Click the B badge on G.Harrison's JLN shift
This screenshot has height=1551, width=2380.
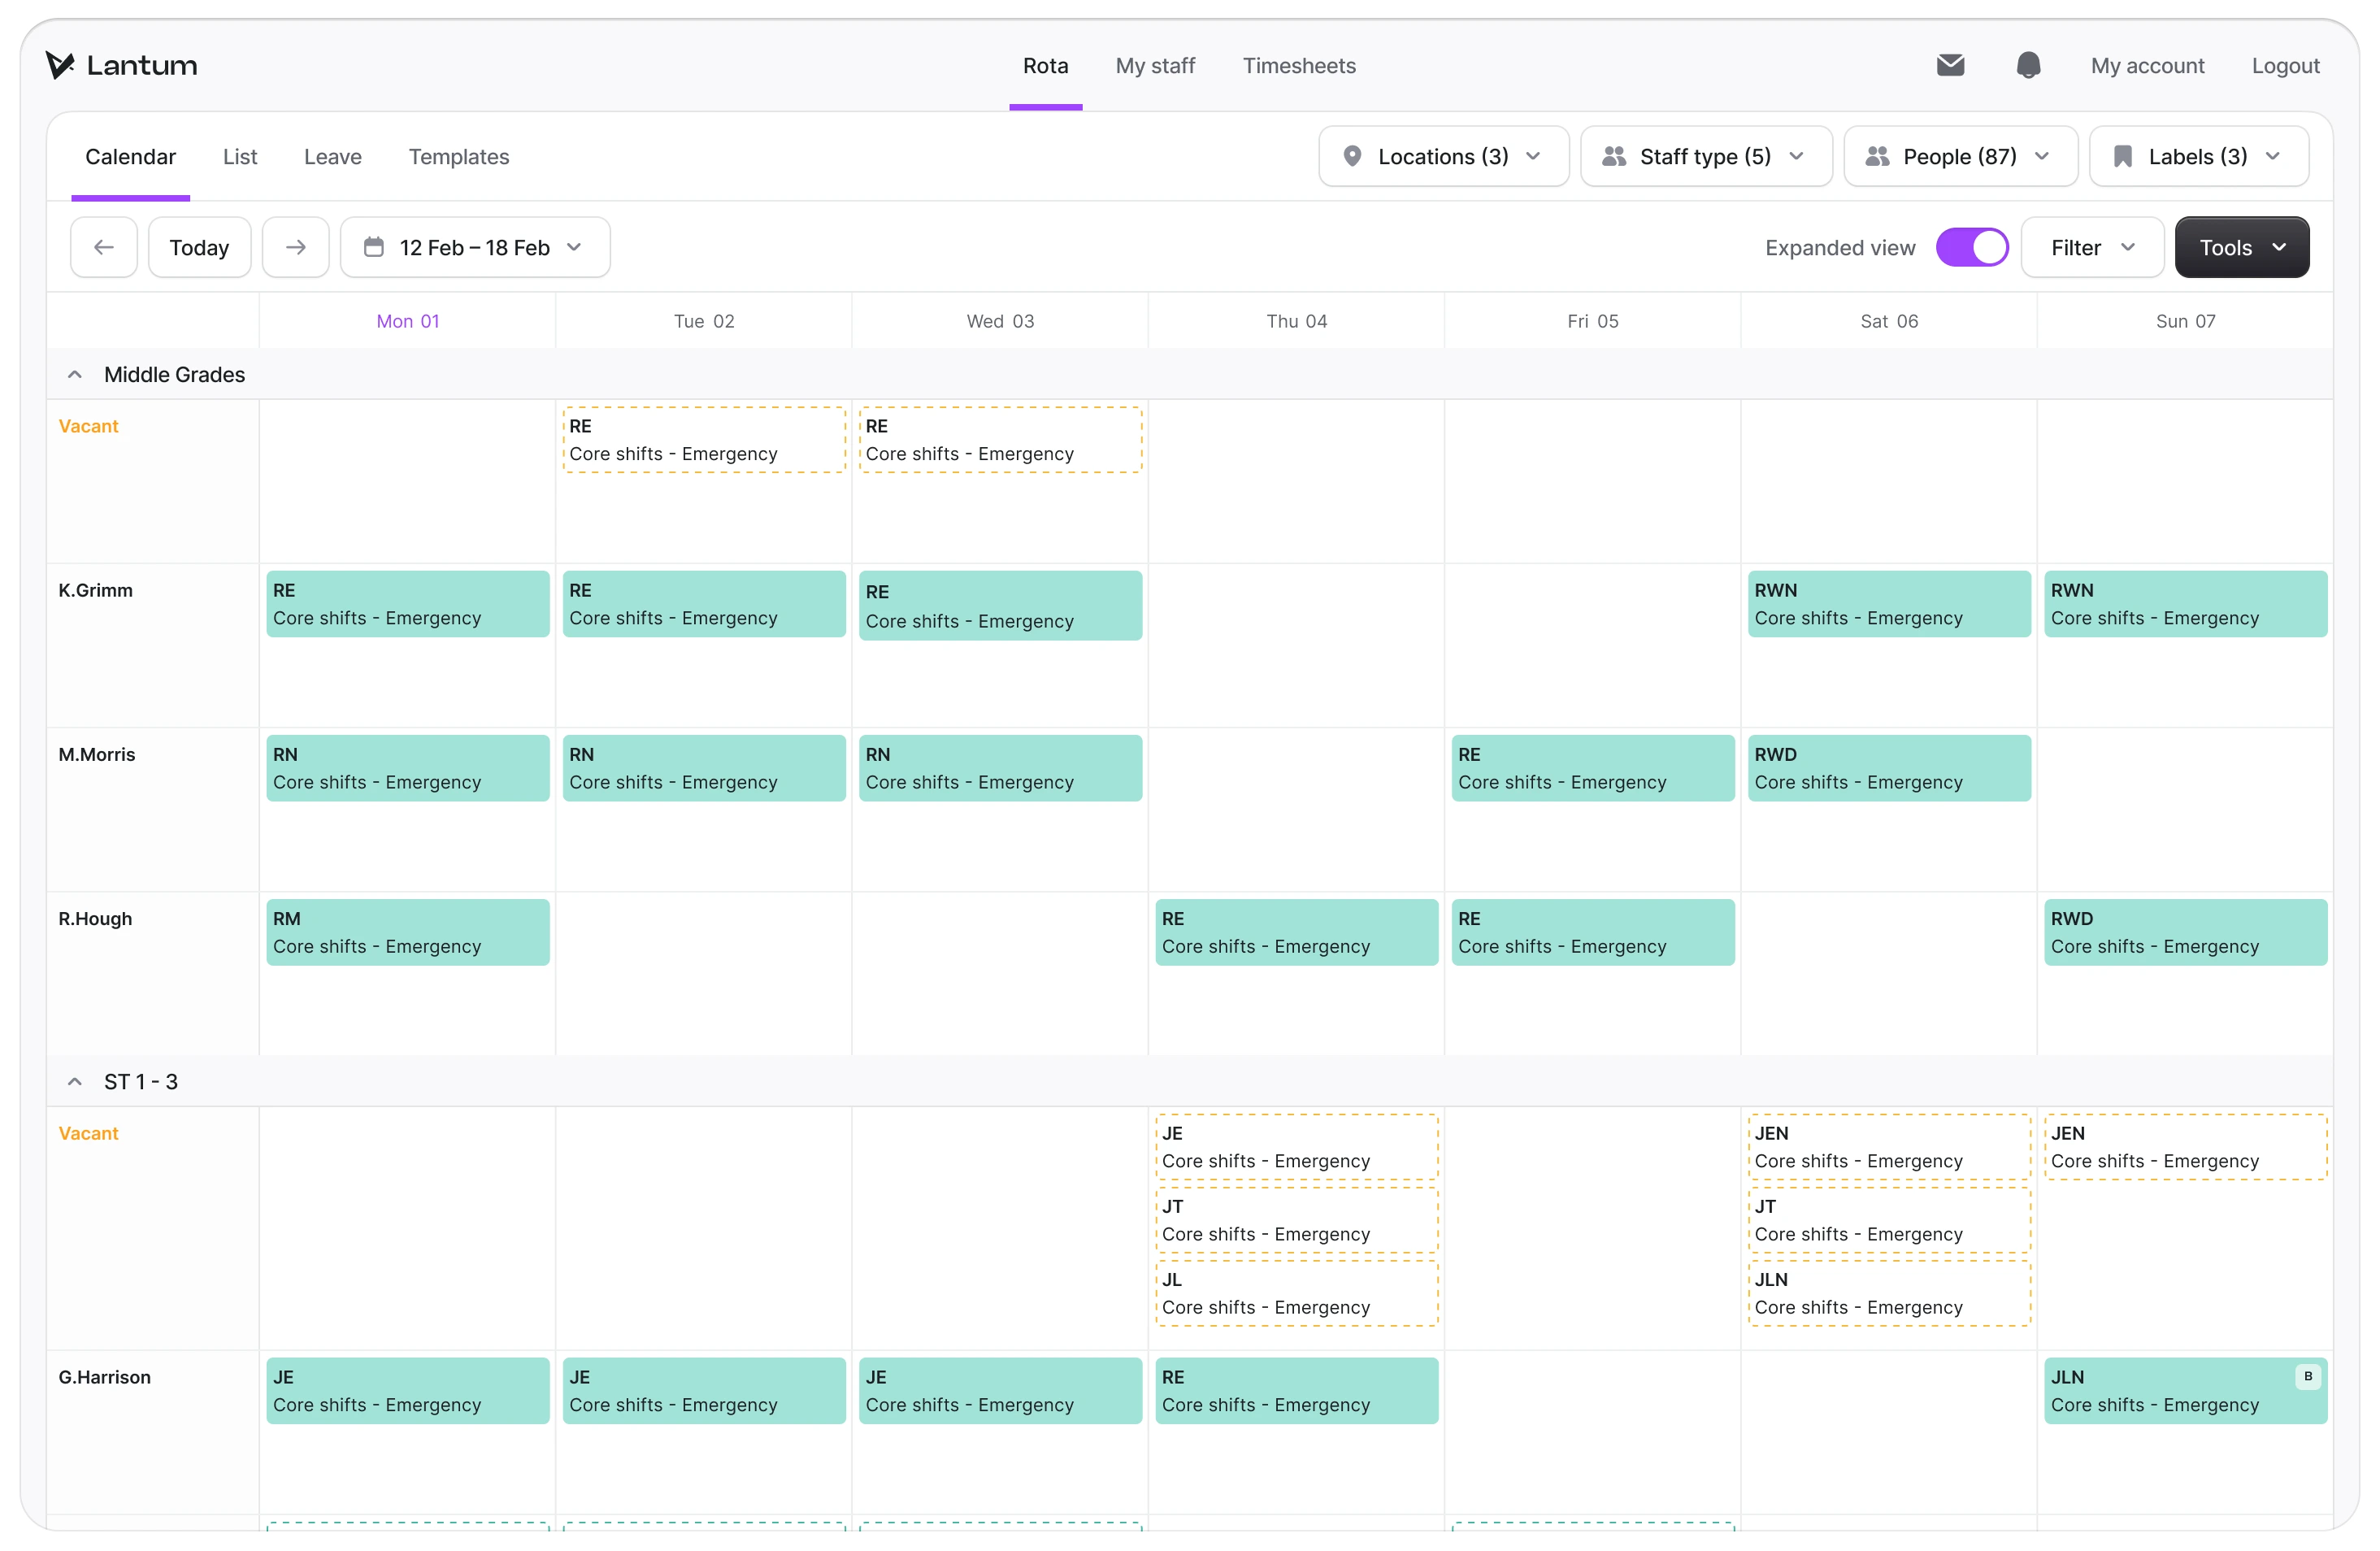click(x=2308, y=1376)
